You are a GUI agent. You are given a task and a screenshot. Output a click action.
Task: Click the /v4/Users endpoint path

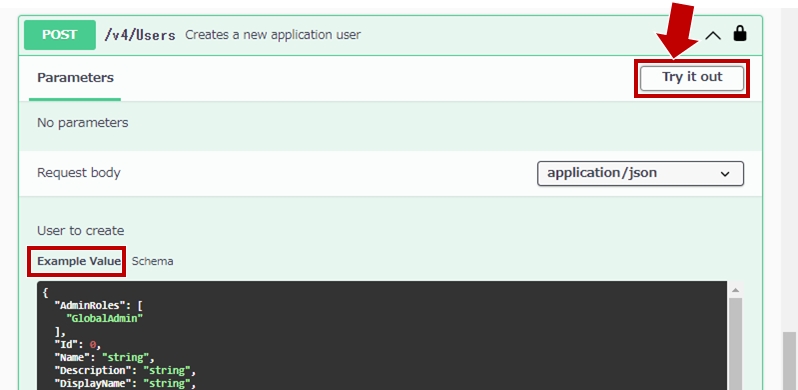tap(140, 35)
